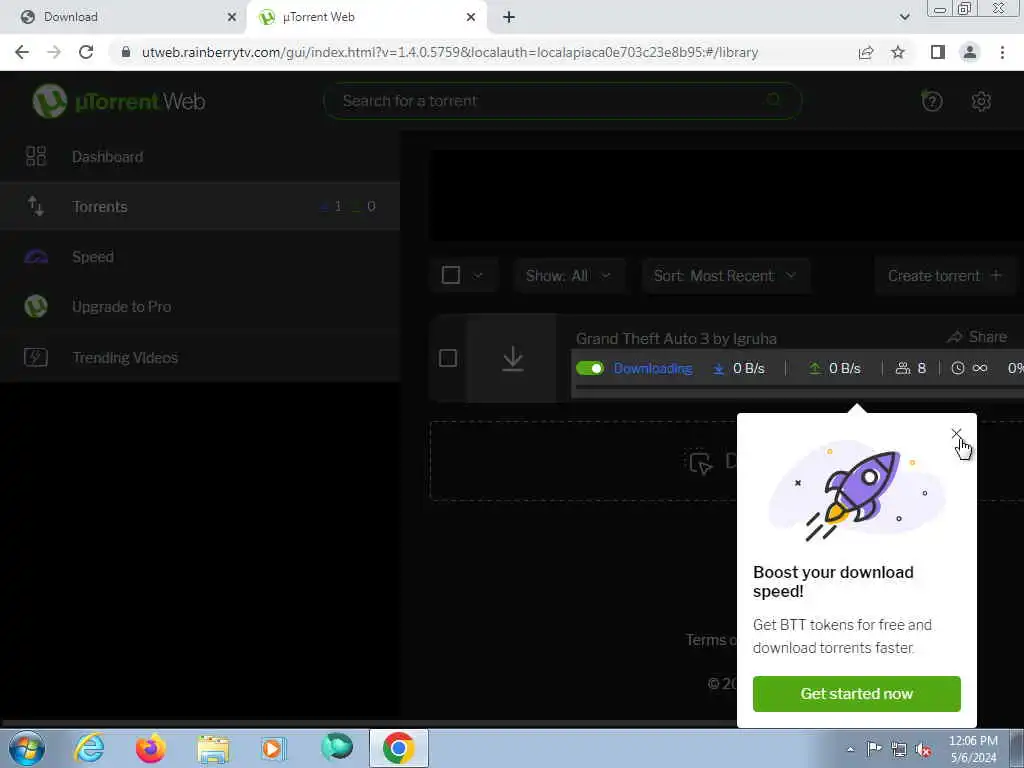1024x768 pixels.
Task: Click the search magnifier icon
Action: point(773,100)
